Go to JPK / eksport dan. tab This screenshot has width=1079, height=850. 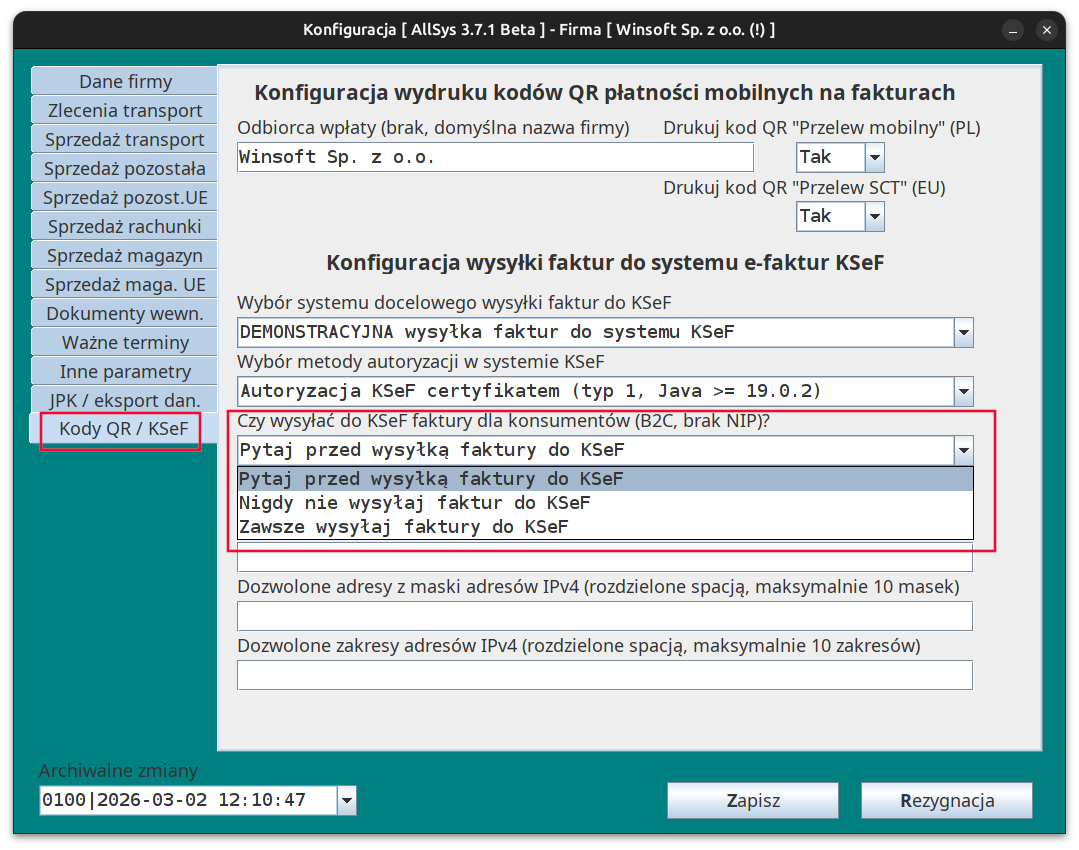[125, 401]
